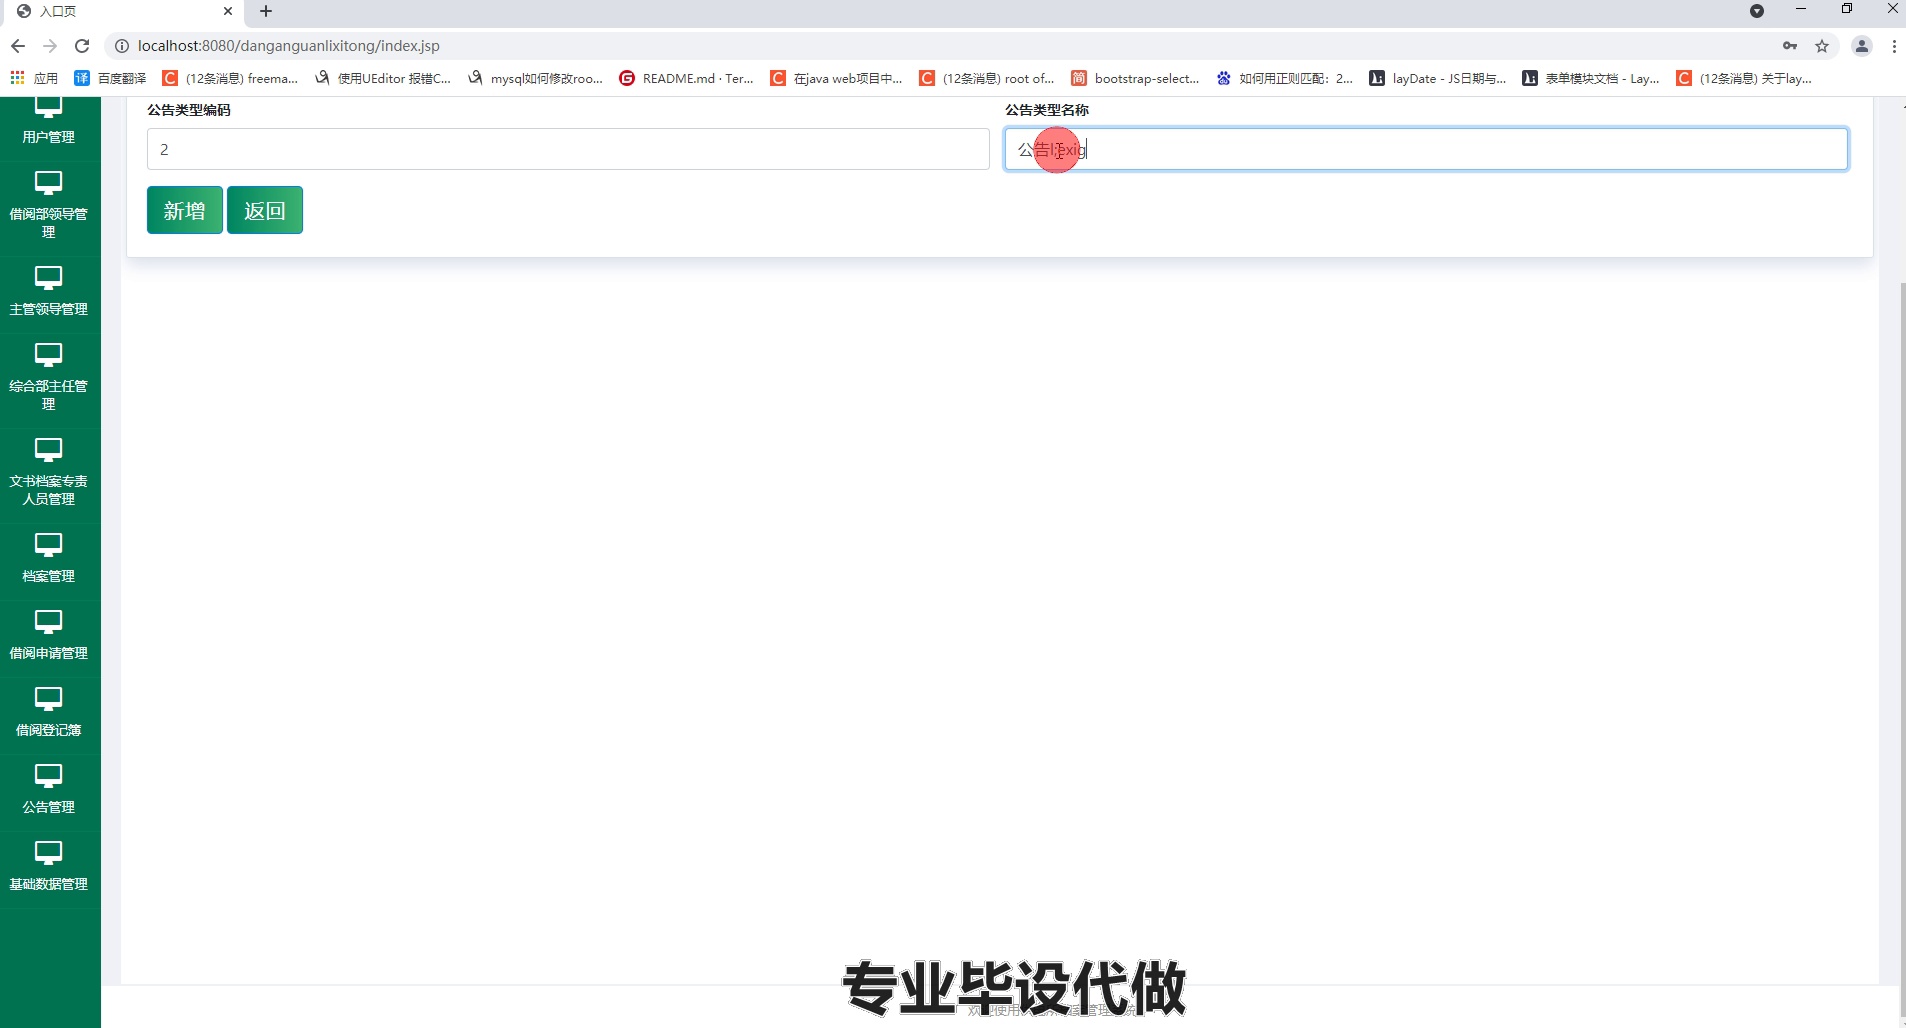Open the layDate JS日期 bookmark
Viewport: 1906px width, 1028px height.
1440,78
